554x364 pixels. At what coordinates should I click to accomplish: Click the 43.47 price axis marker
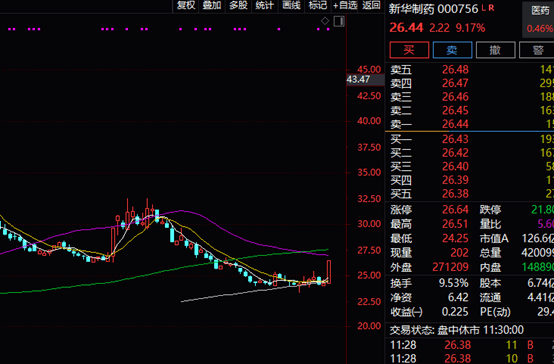click(365, 80)
